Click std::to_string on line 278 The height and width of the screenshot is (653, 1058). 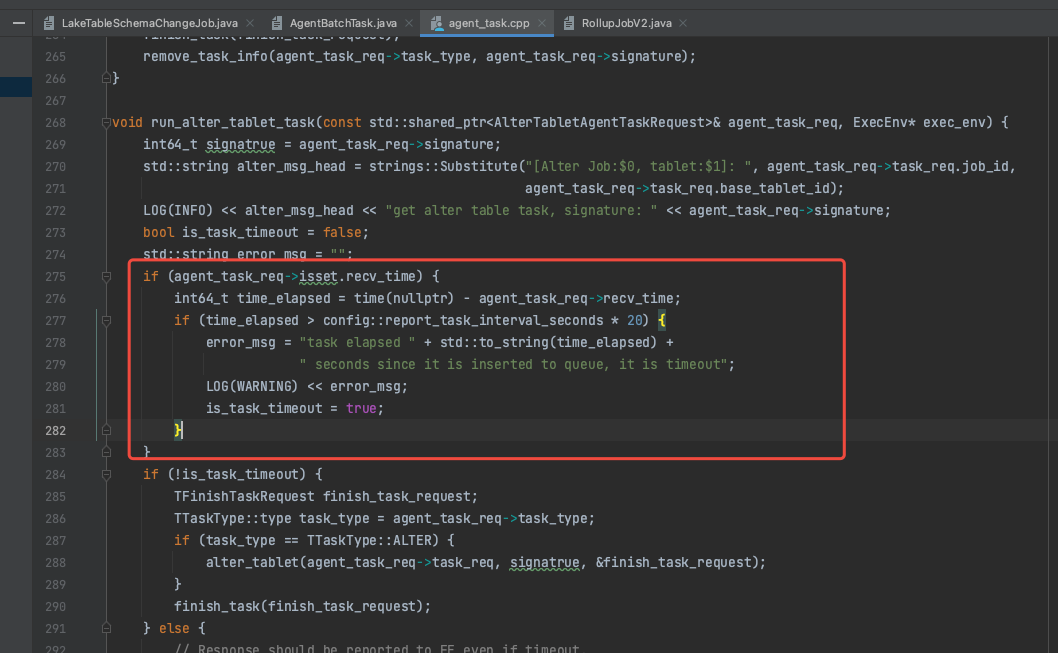click(x=495, y=343)
